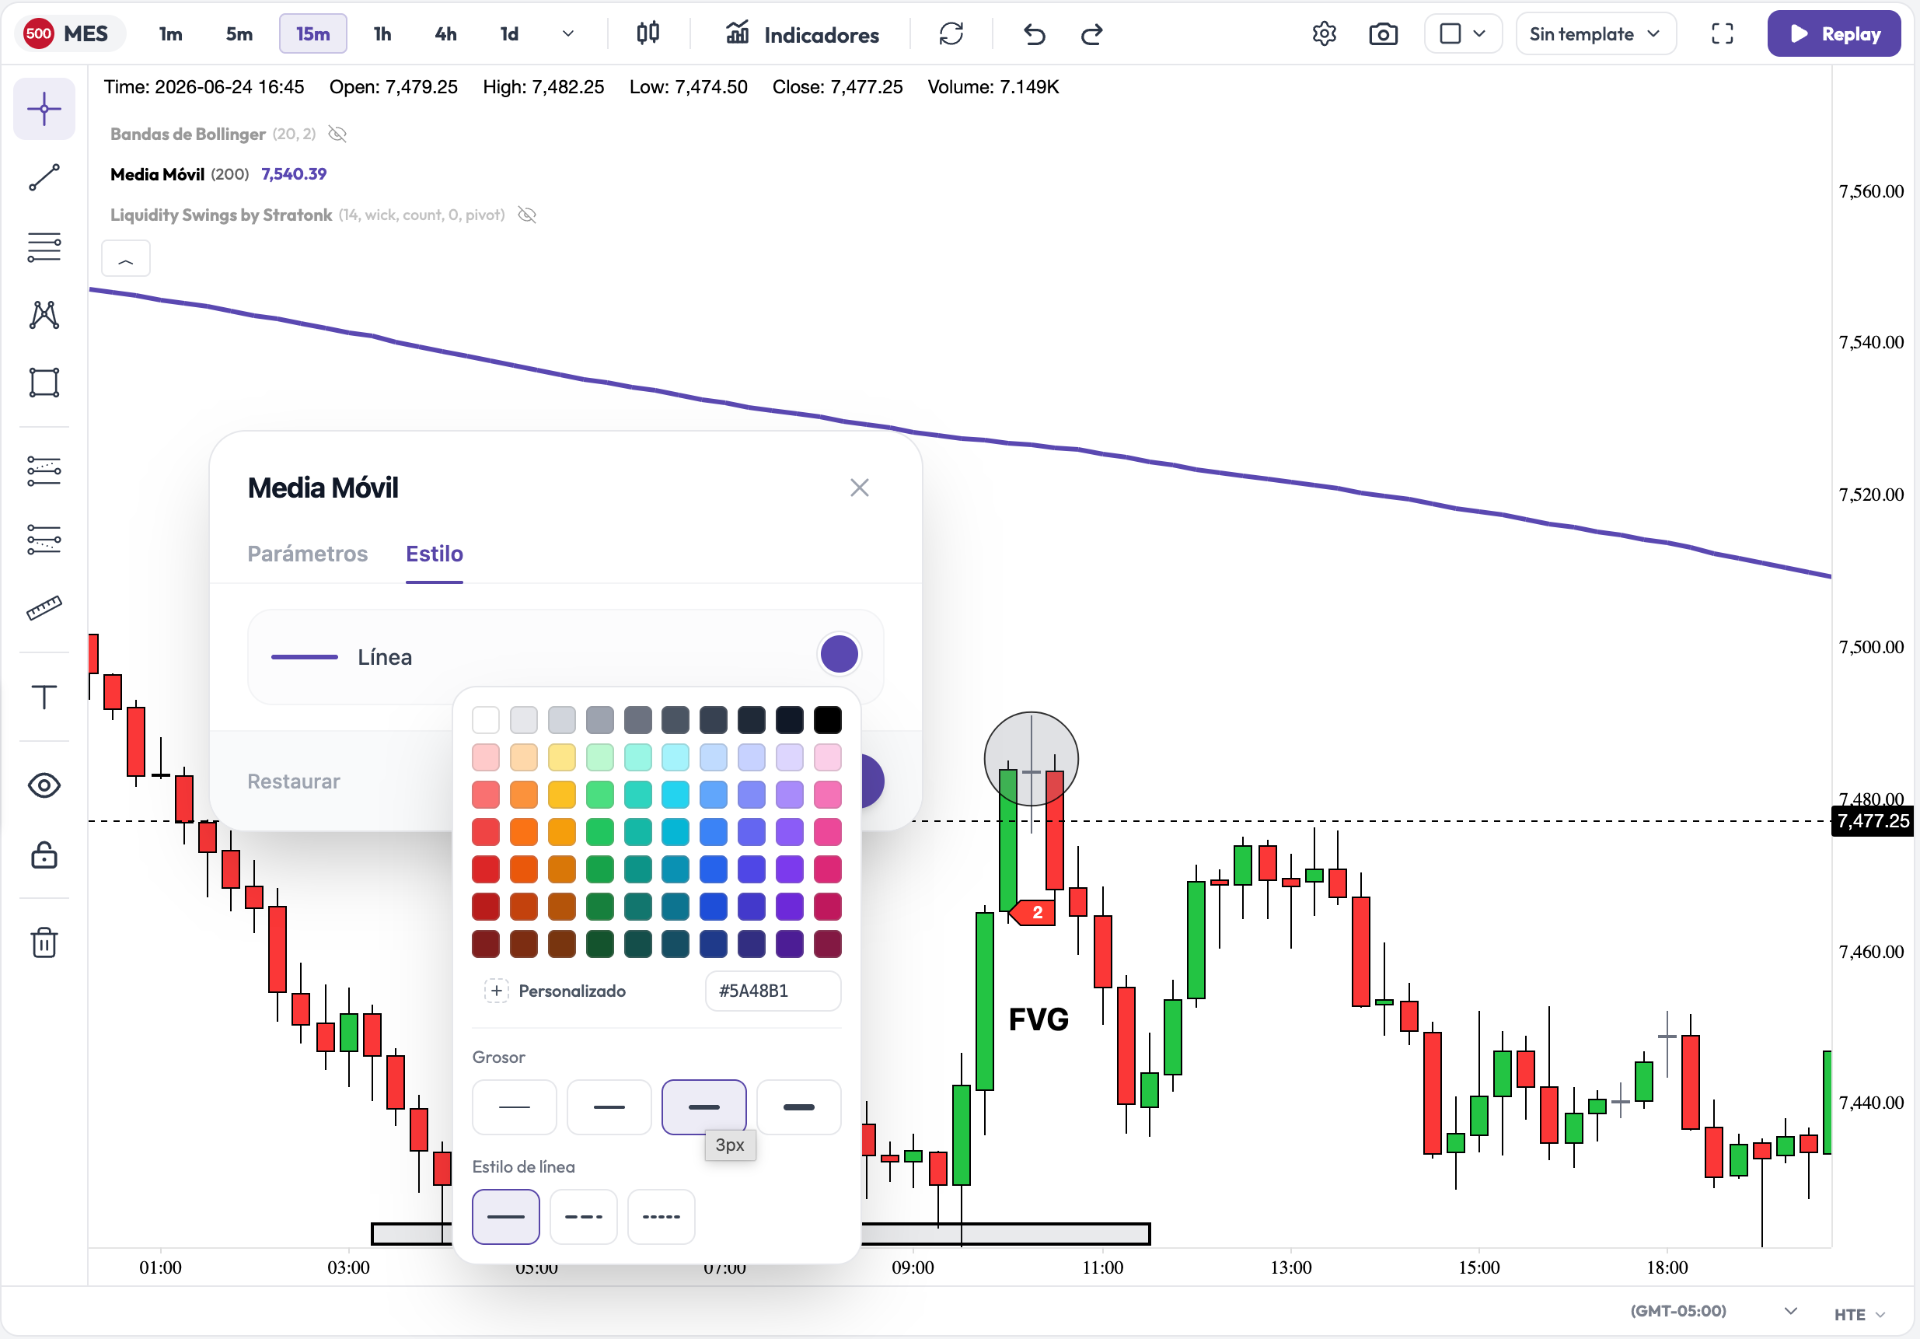Close the Media Móvil dialog
Screen dimensions: 1920x1339
tap(859, 488)
